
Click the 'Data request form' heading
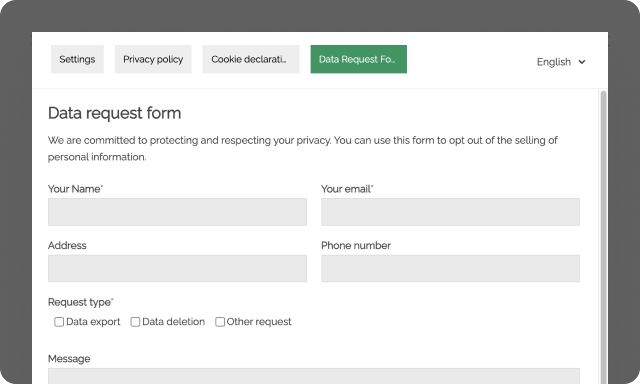click(114, 113)
